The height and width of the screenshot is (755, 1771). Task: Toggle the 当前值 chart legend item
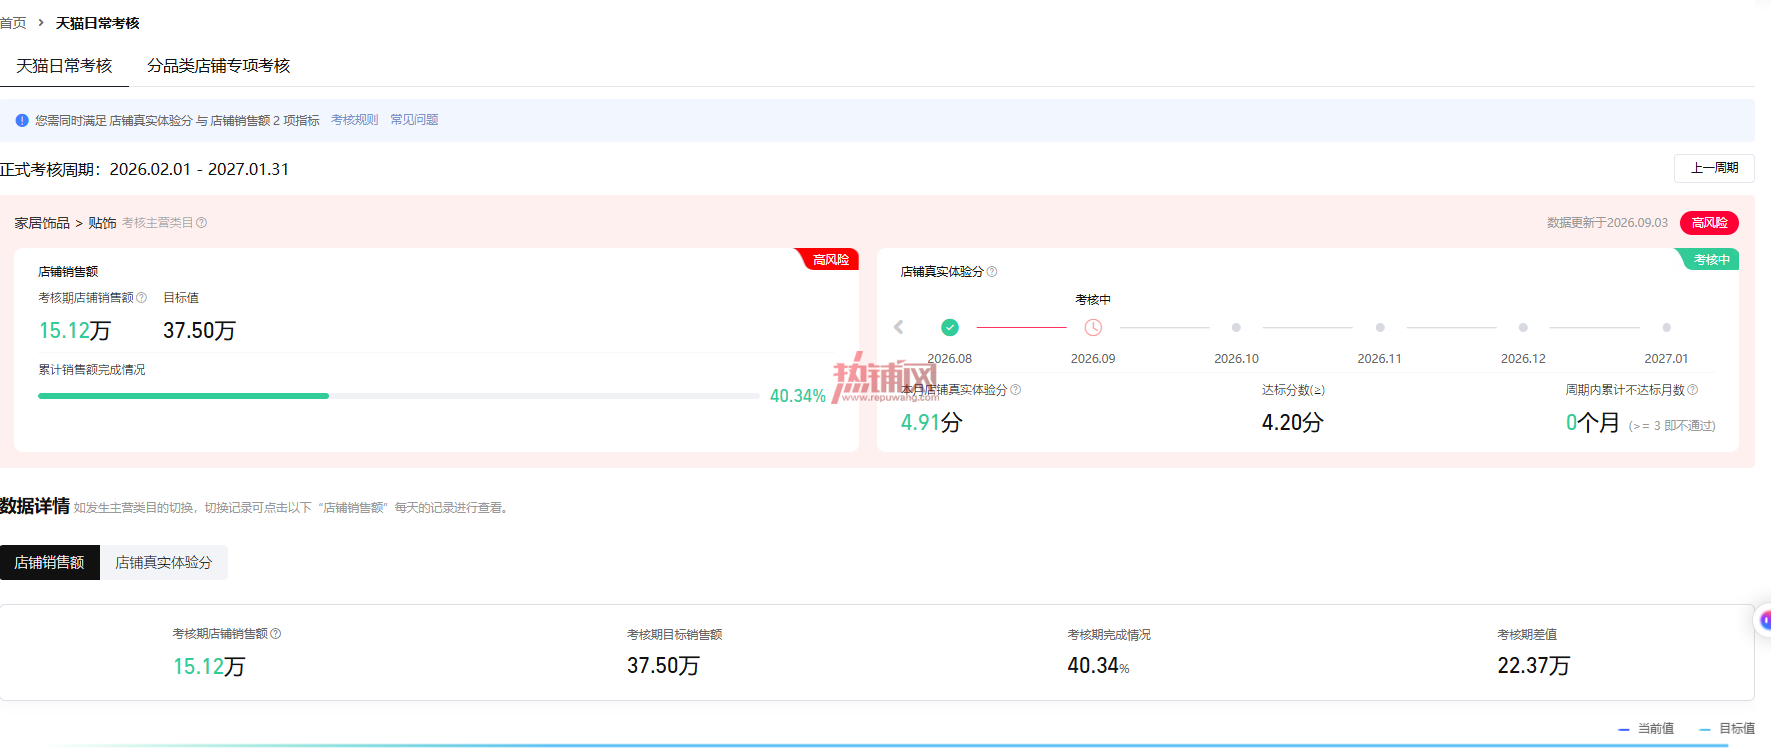[x=1646, y=729]
